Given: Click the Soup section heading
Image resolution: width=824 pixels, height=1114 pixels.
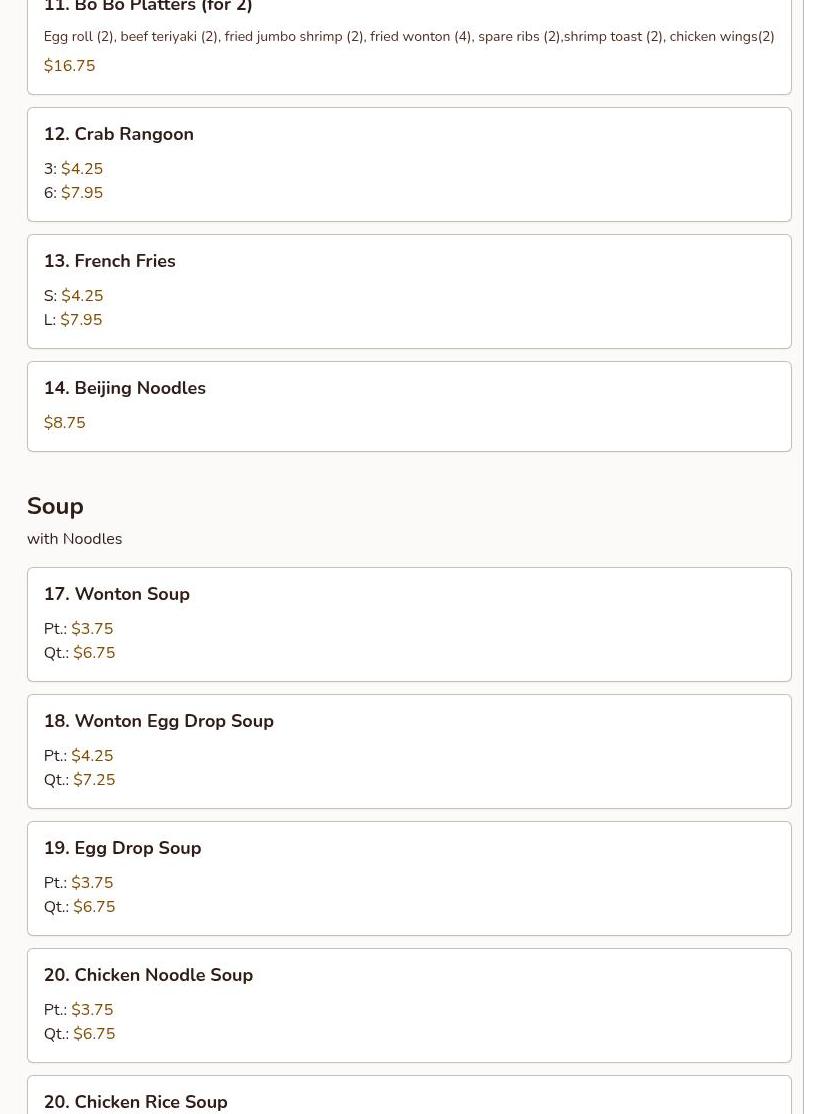Looking at the screenshot, I should tap(55, 506).
